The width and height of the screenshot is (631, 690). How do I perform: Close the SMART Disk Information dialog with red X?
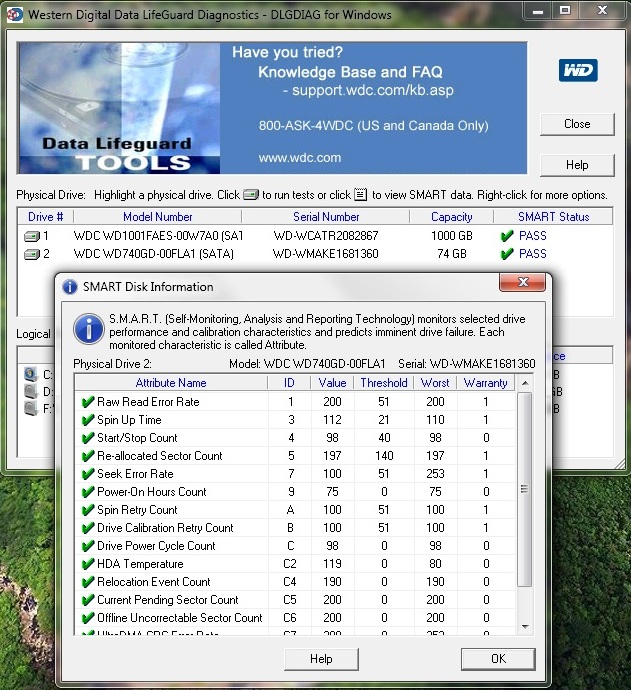(522, 282)
